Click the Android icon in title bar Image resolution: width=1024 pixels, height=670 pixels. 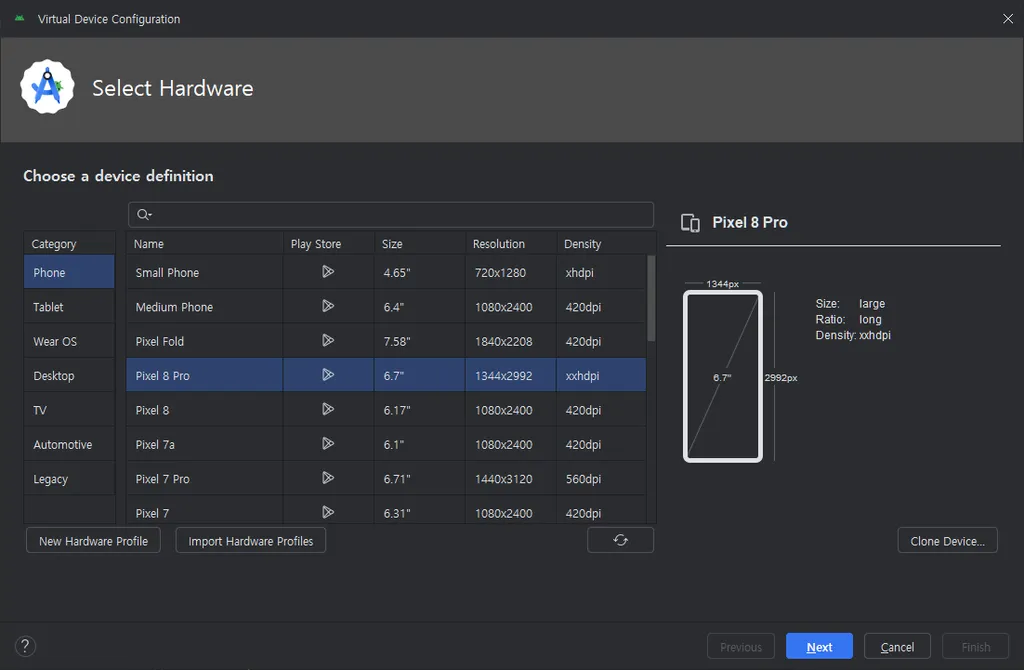pos(20,18)
